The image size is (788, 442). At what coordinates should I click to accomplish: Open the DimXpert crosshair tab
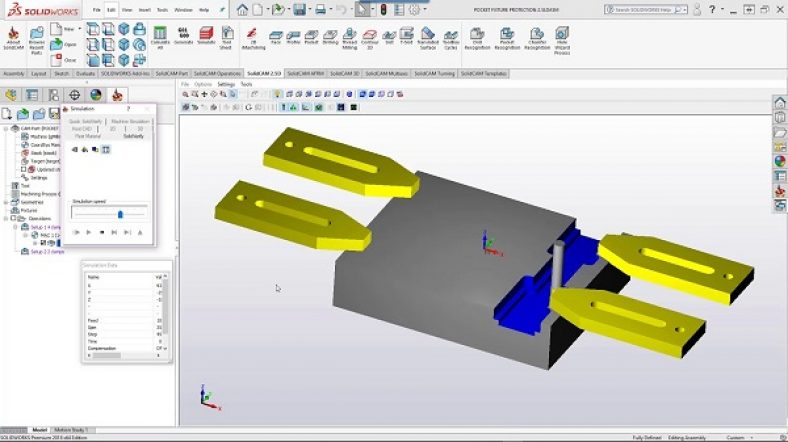click(74, 95)
